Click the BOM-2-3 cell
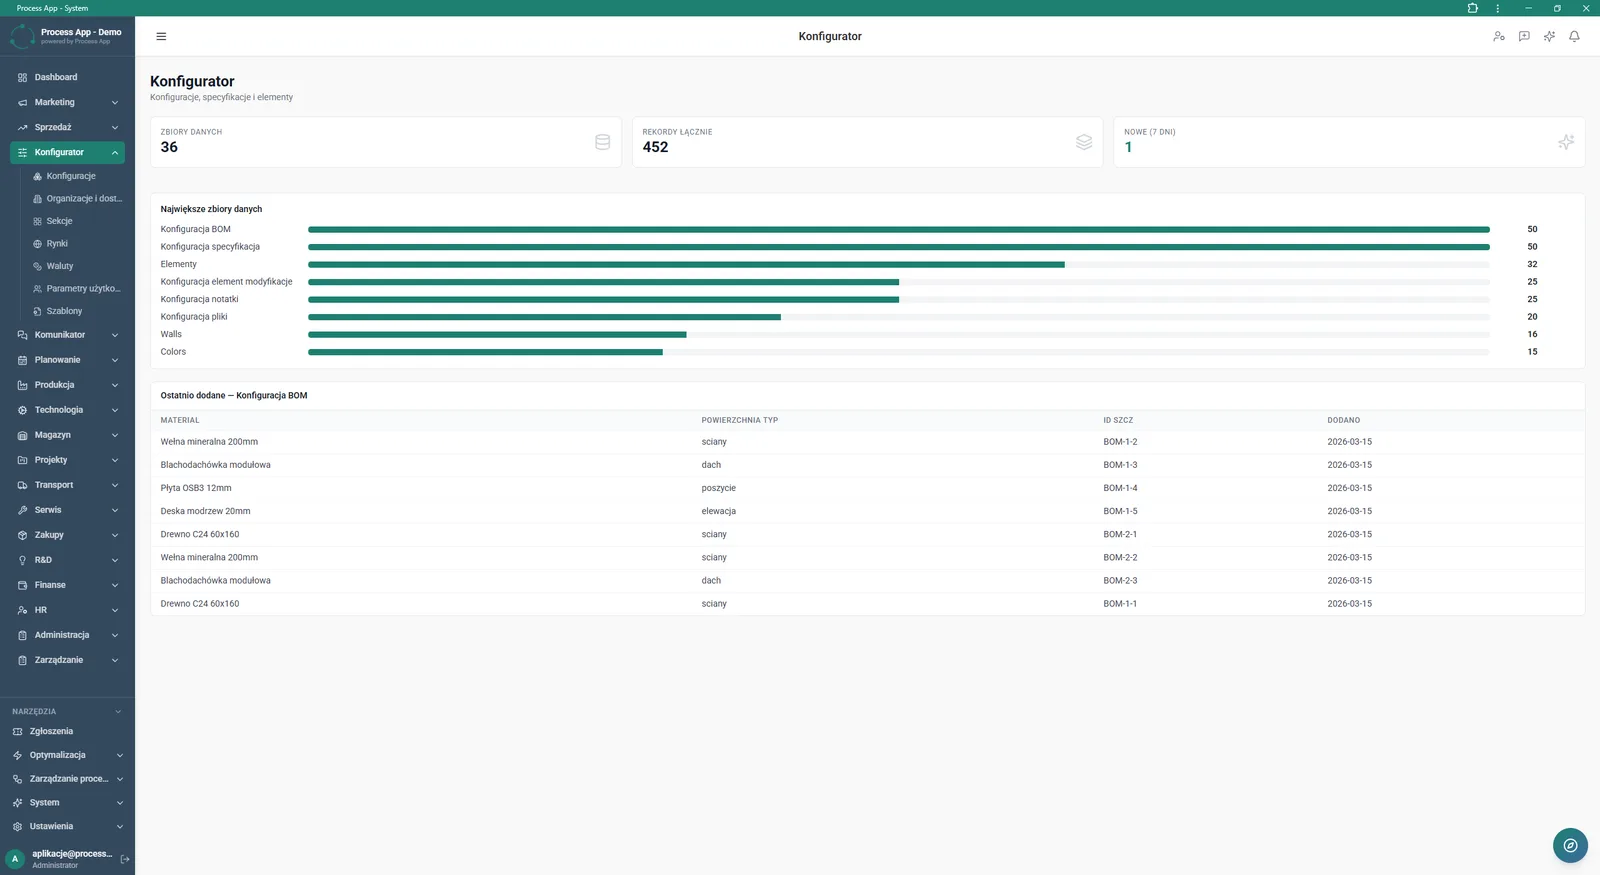This screenshot has width=1600, height=875. 1120,580
